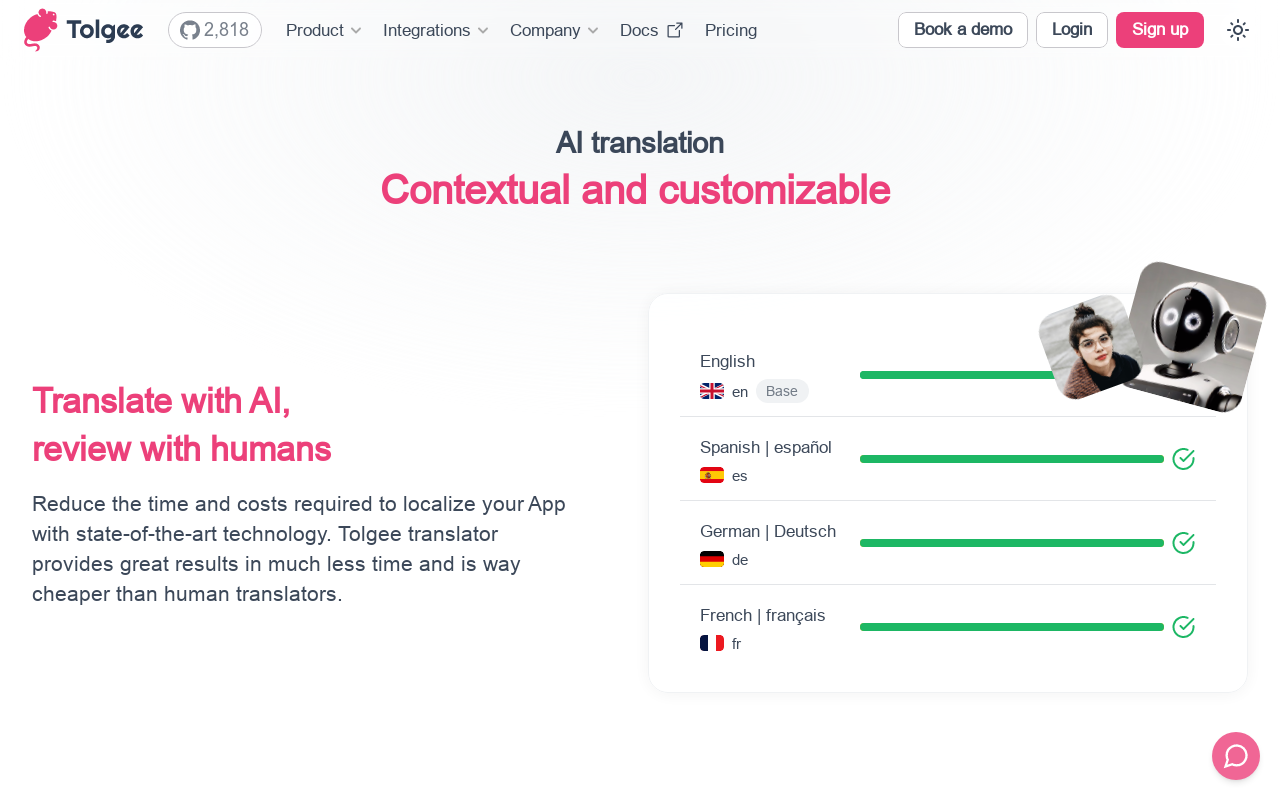This screenshot has height=800, width=1280.
Task: Click the German flag icon
Action: [x=712, y=560]
